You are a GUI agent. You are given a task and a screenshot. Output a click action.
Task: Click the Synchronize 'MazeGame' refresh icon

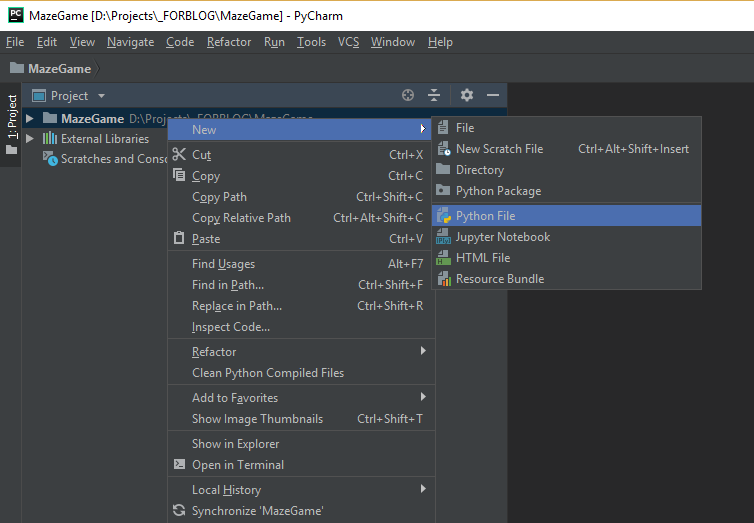179,511
